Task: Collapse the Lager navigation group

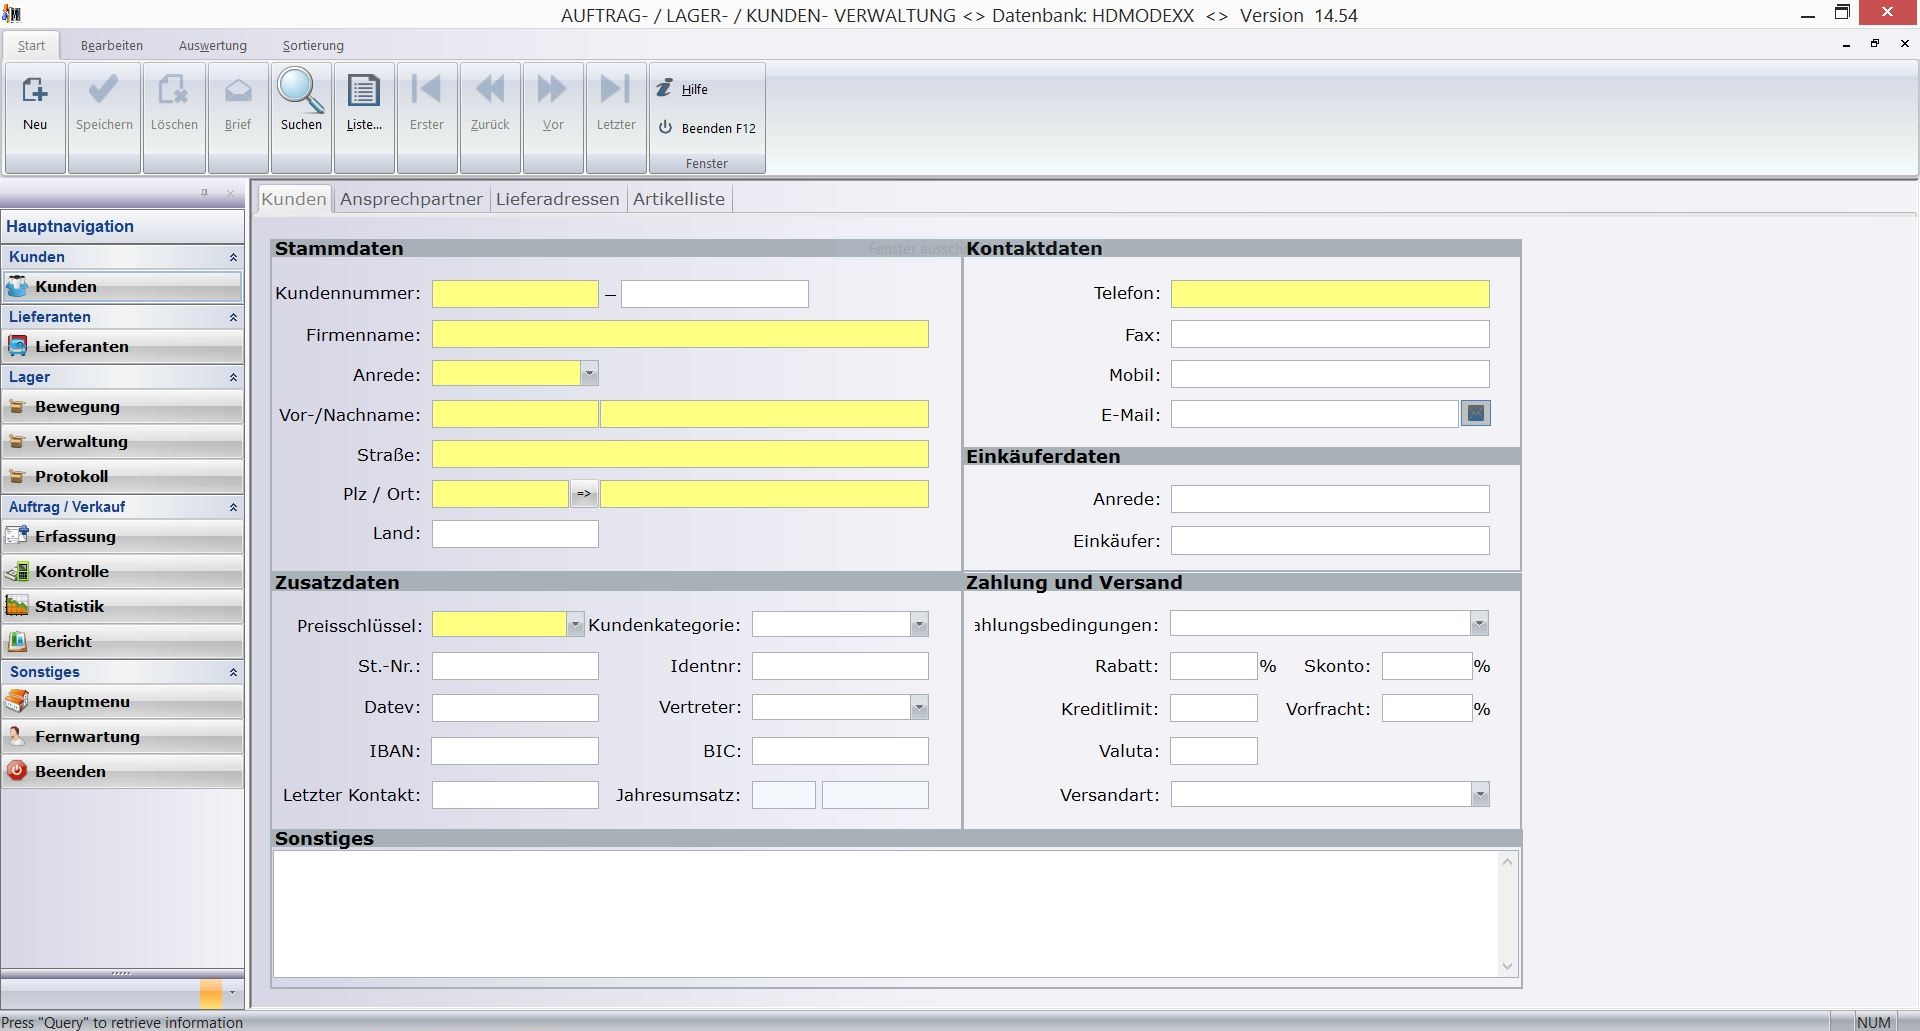Action: click(233, 377)
